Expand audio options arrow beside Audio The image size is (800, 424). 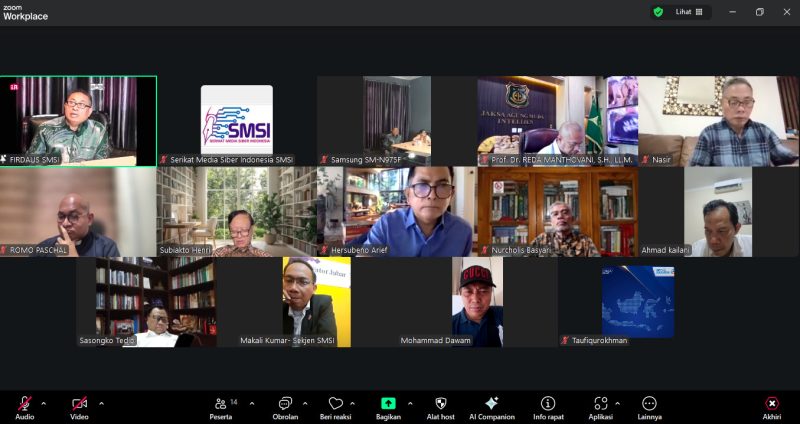coord(43,403)
